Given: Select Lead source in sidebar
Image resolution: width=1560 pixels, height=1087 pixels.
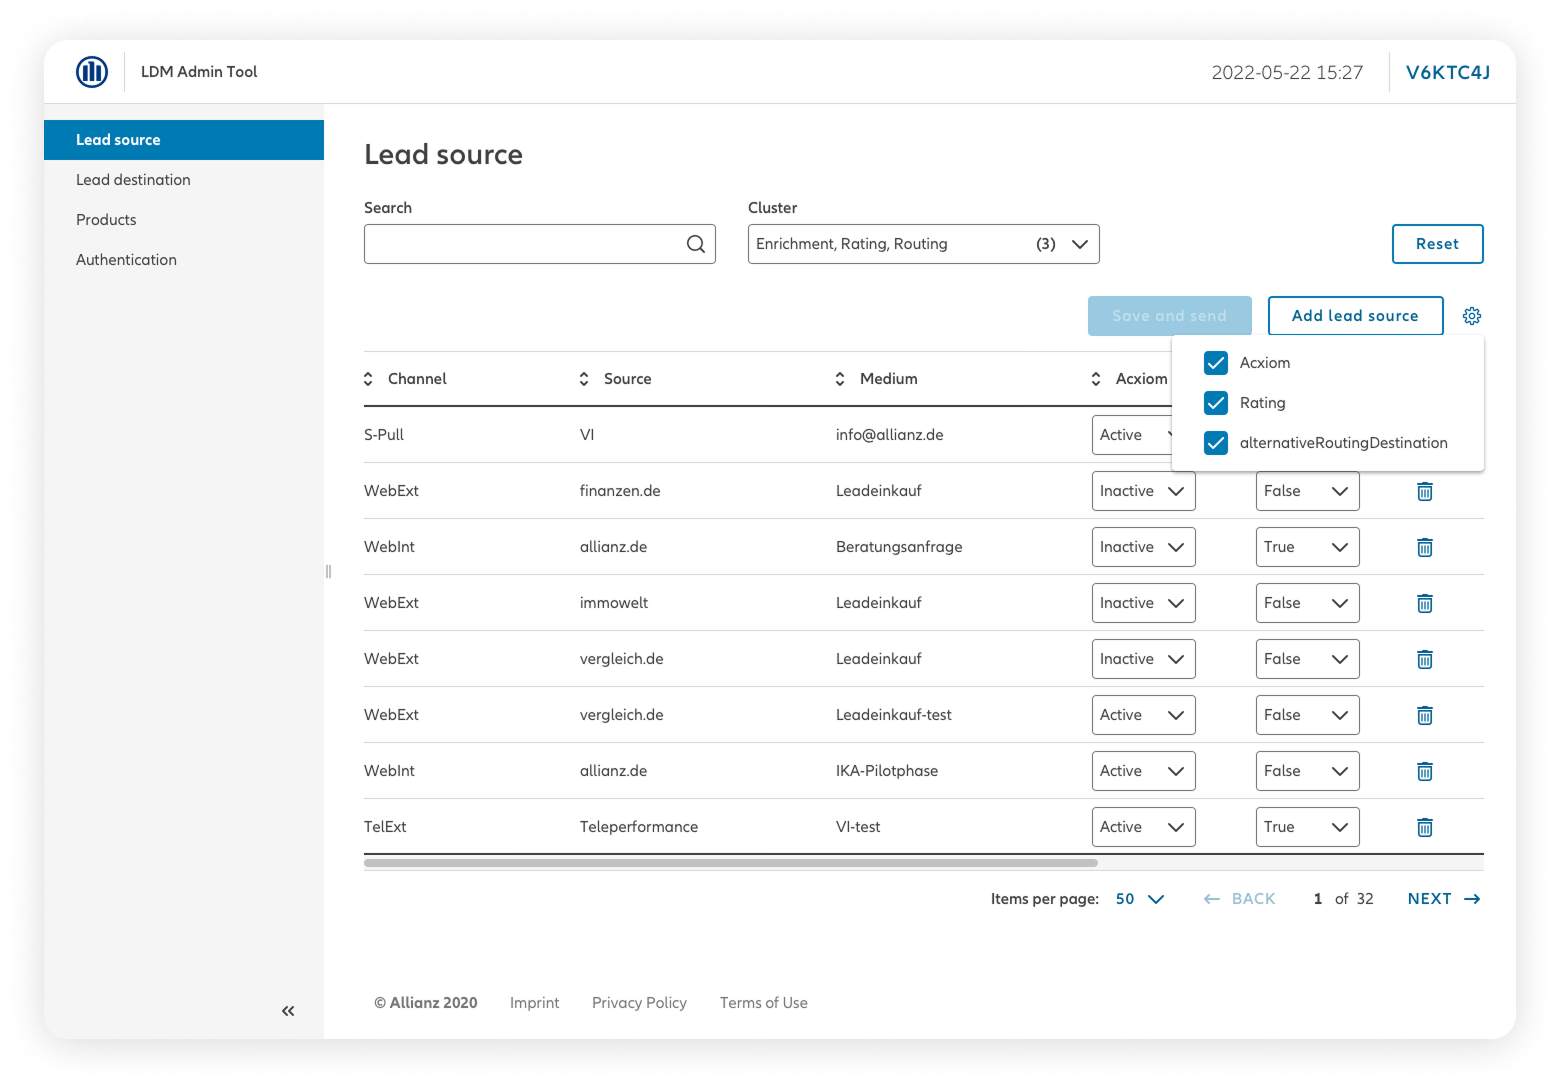Looking at the screenshot, I should pos(184,140).
